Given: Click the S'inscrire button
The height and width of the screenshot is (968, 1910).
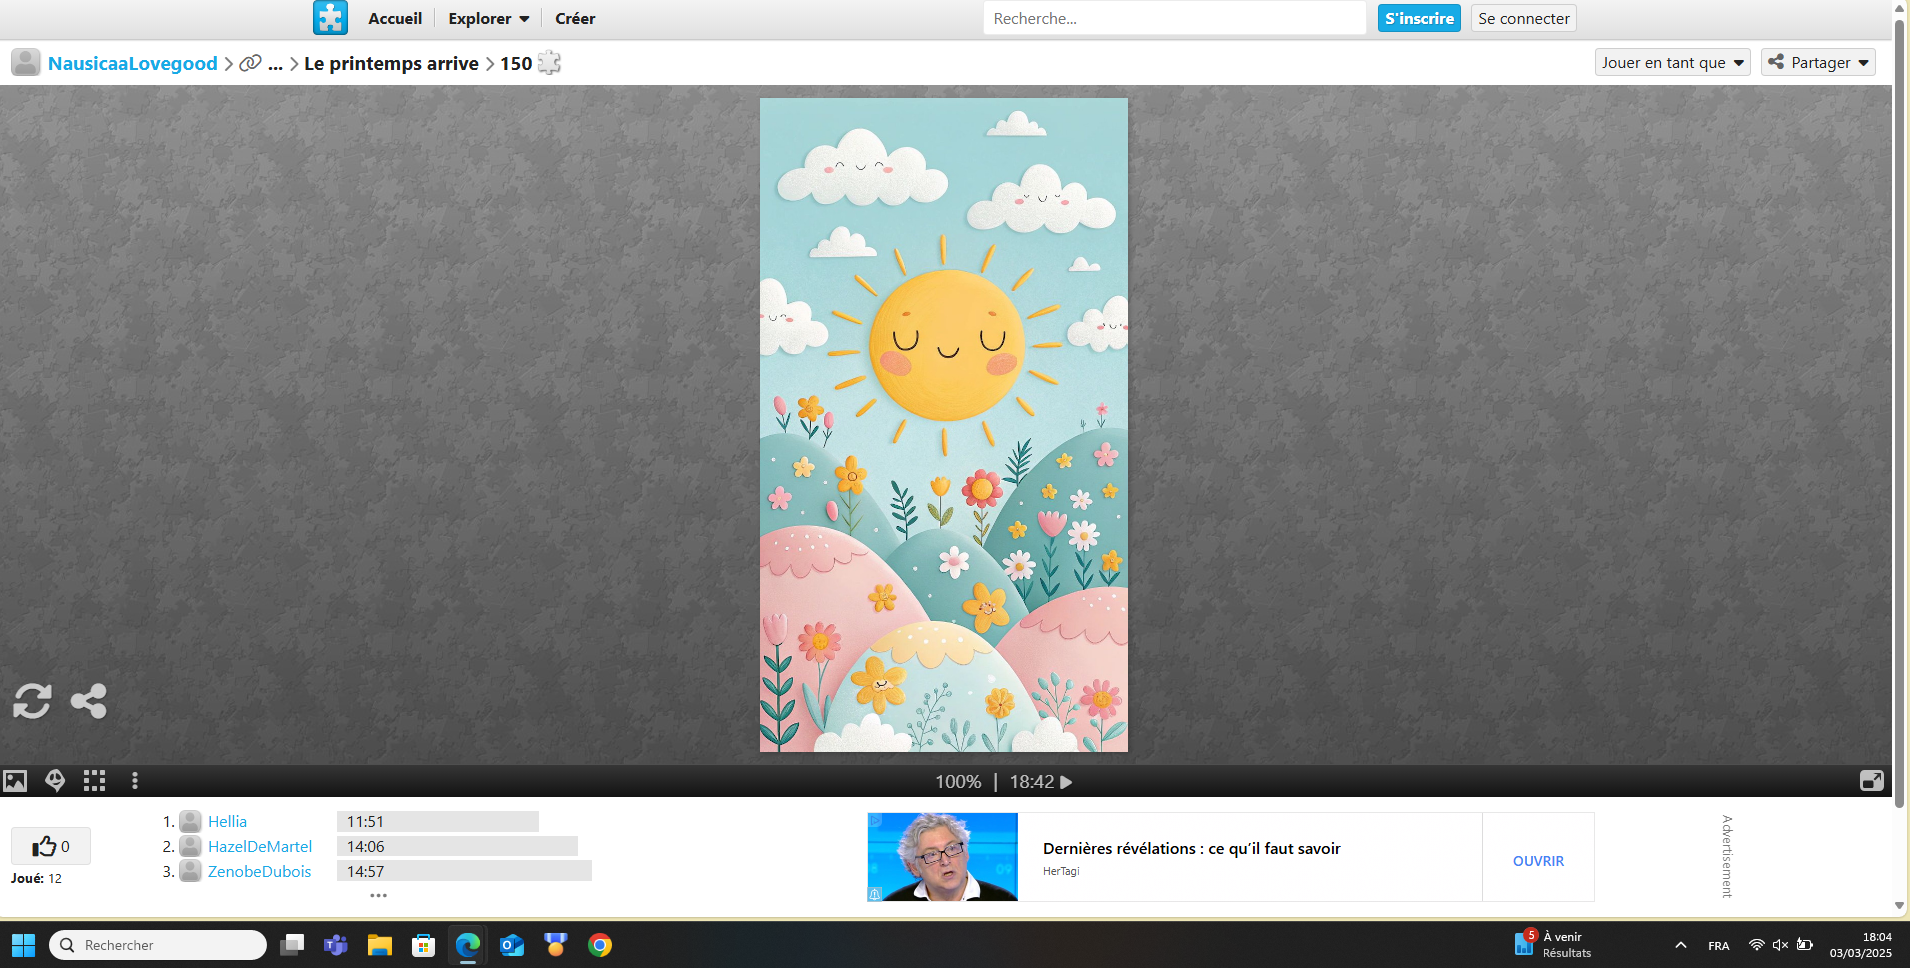Looking at the screenshot, I should point(1419,18).
